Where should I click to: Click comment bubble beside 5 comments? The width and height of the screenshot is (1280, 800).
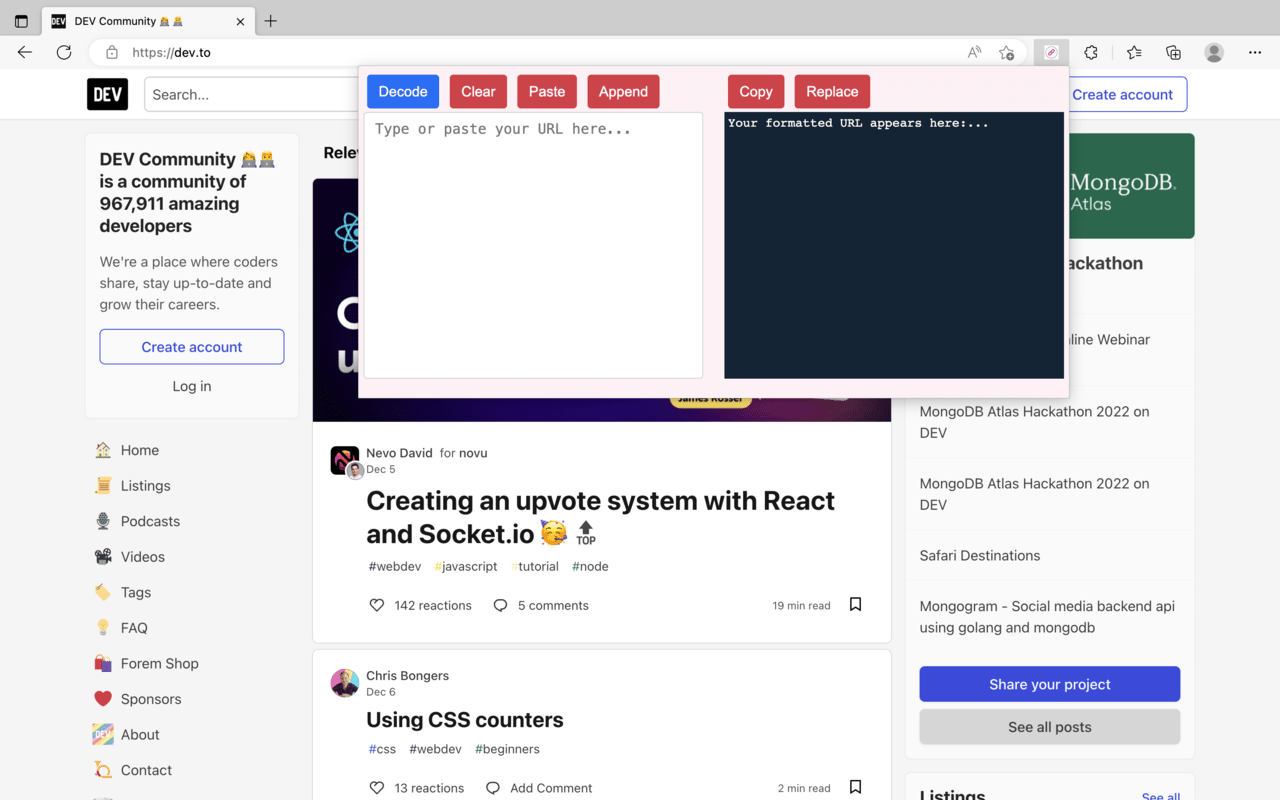click(500, 605)
